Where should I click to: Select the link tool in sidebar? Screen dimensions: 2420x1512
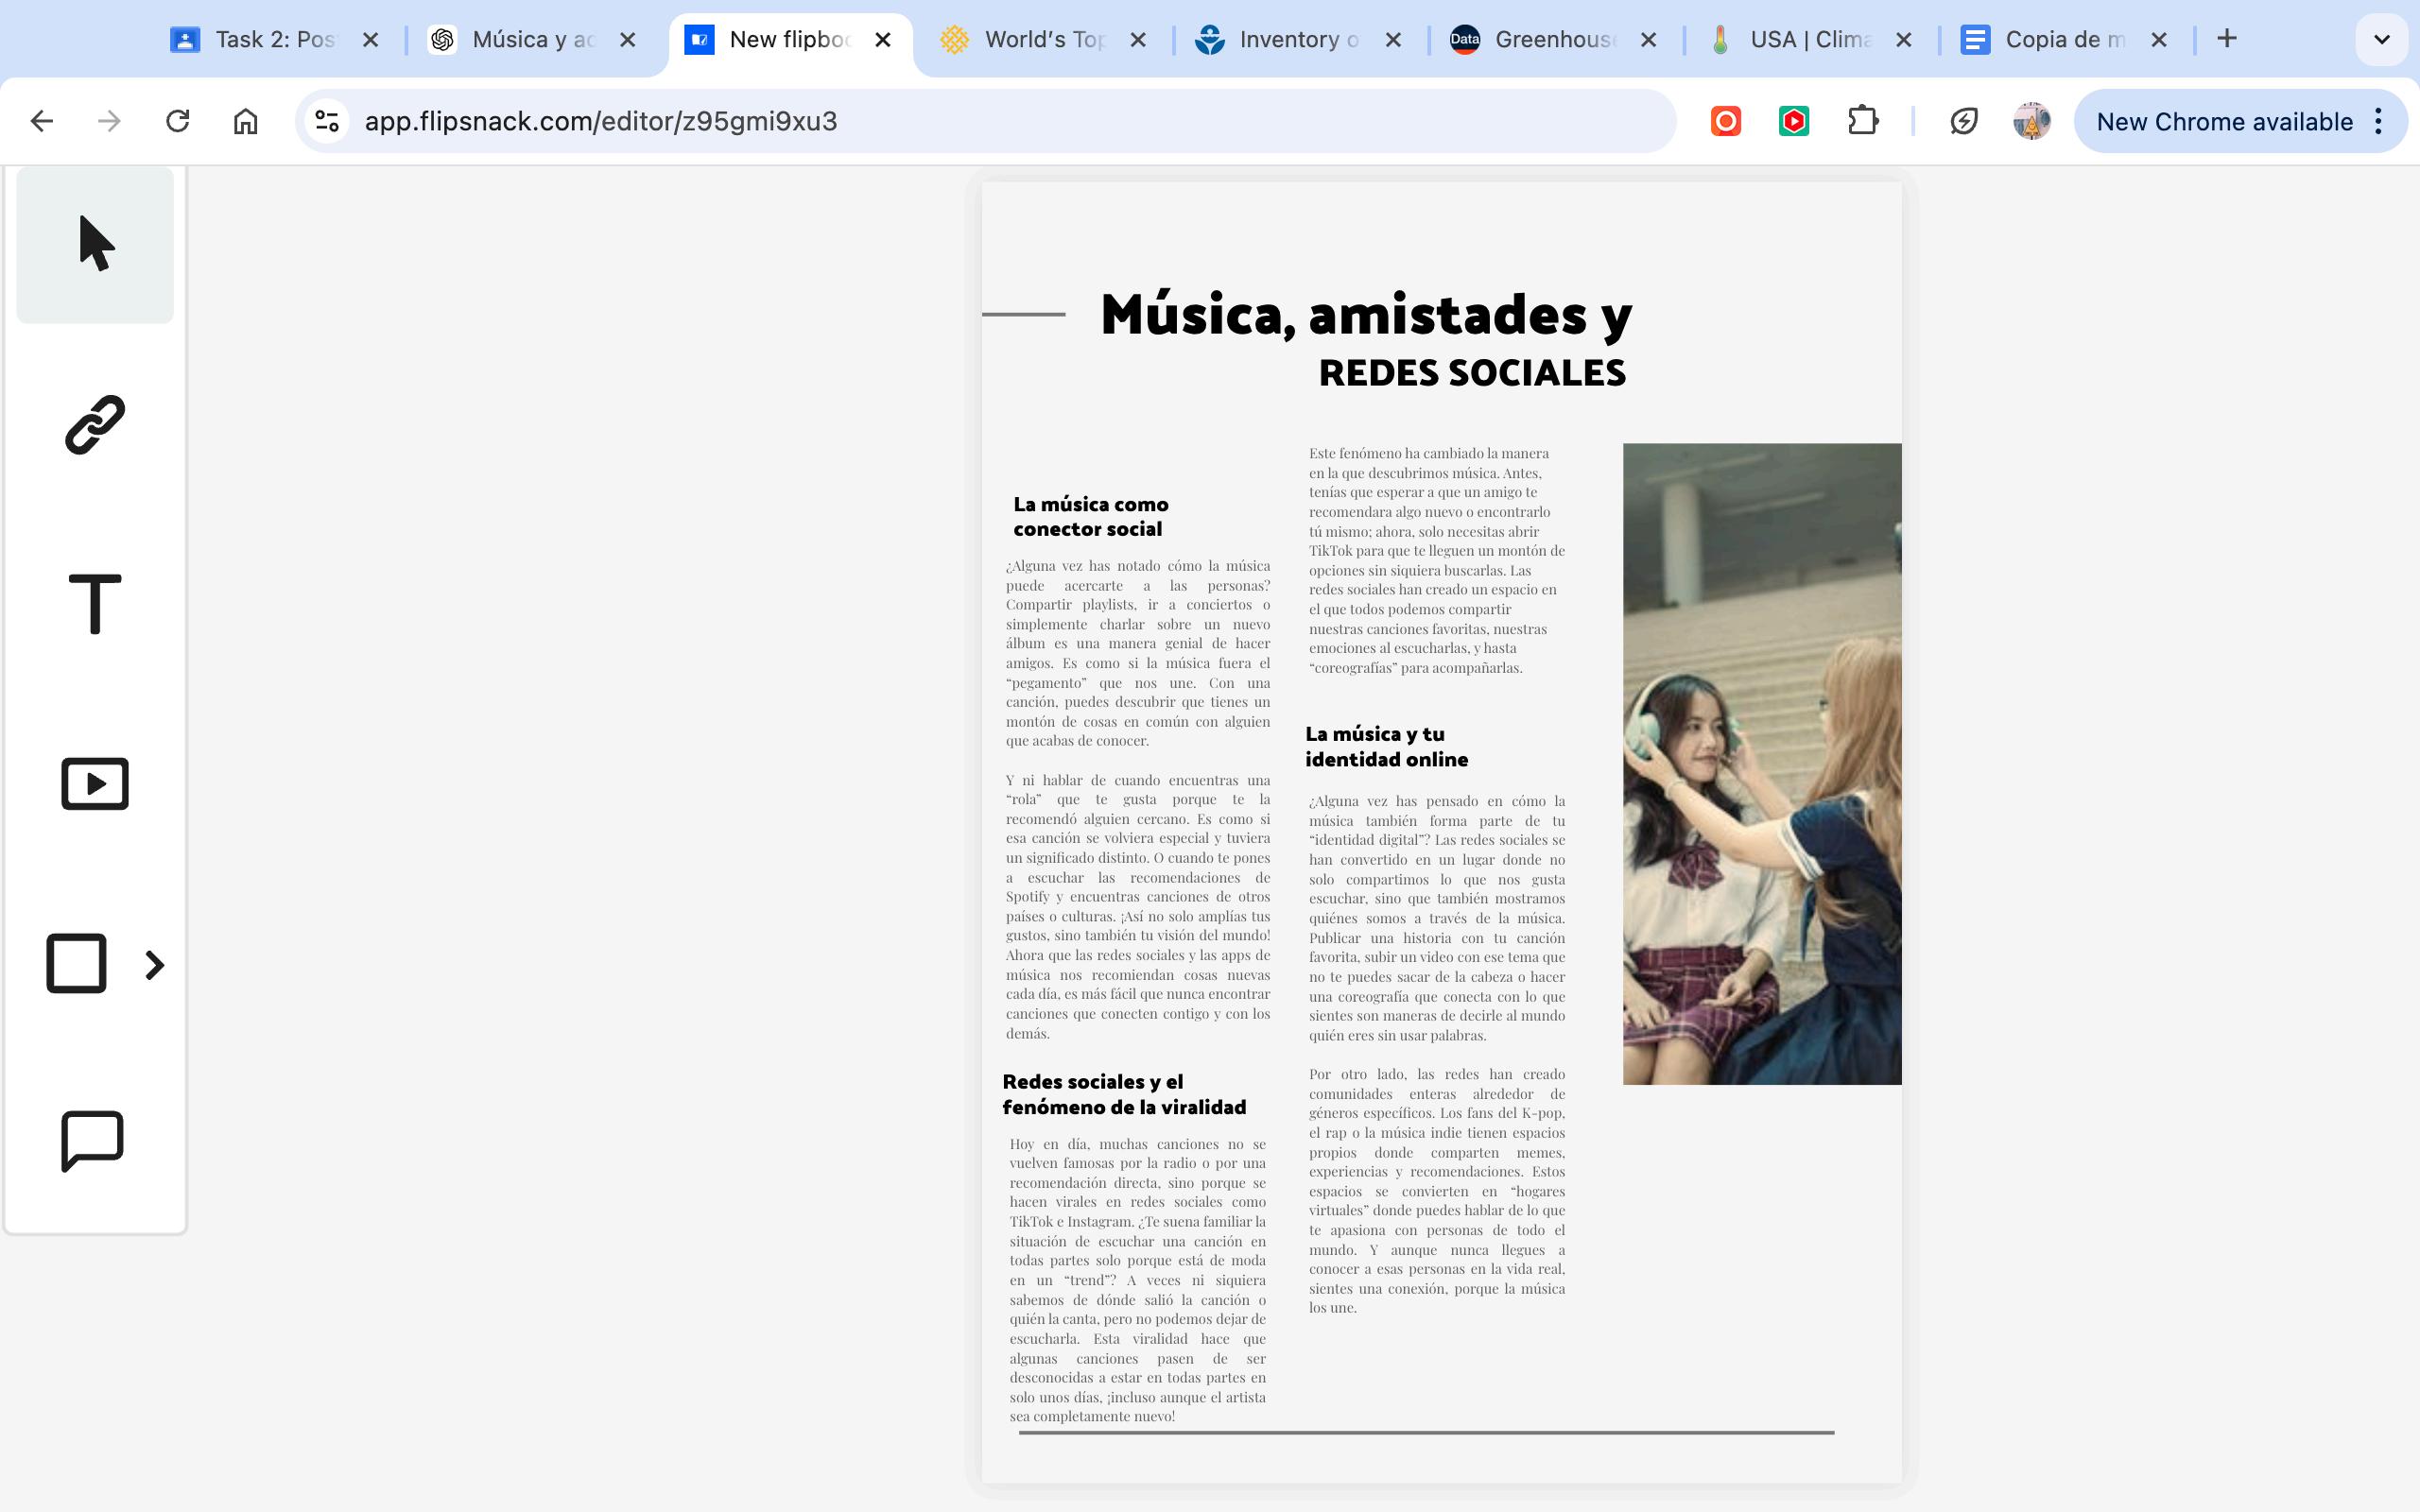click(x=95, y=425)
